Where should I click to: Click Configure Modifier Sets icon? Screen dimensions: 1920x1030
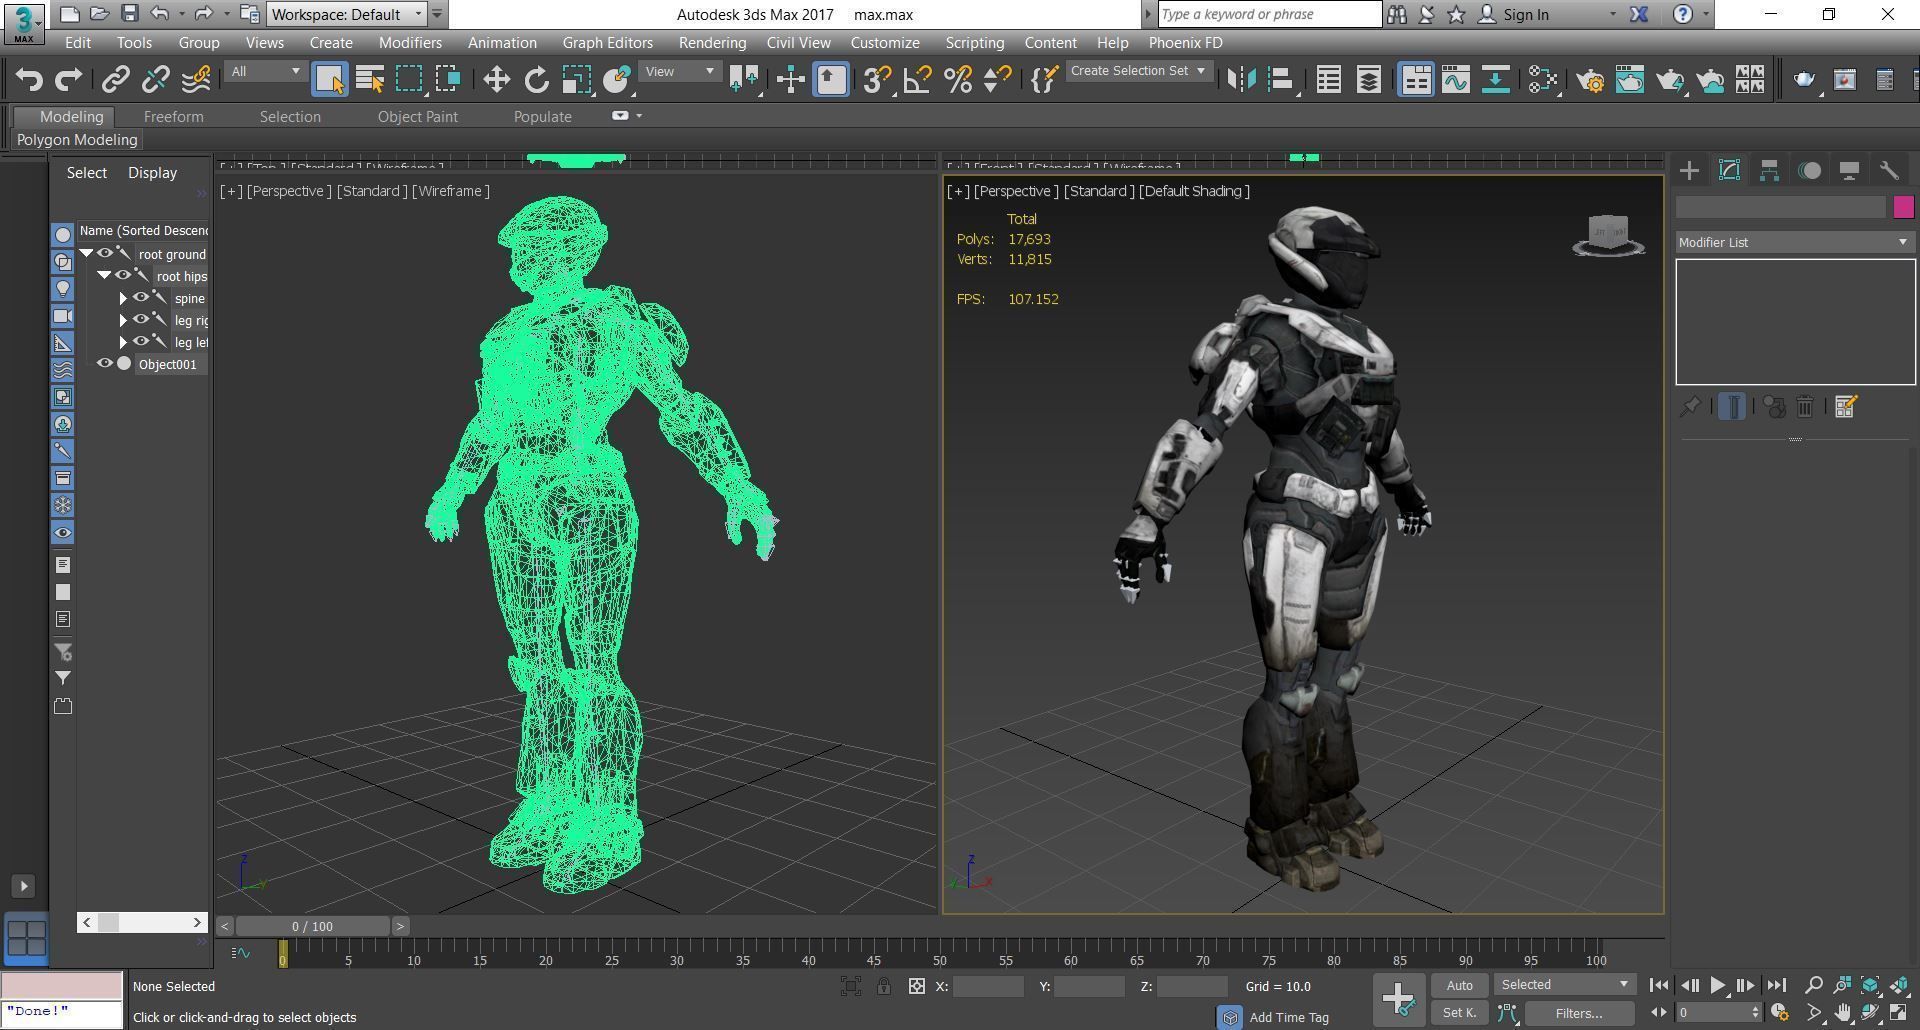point(1846,407)
